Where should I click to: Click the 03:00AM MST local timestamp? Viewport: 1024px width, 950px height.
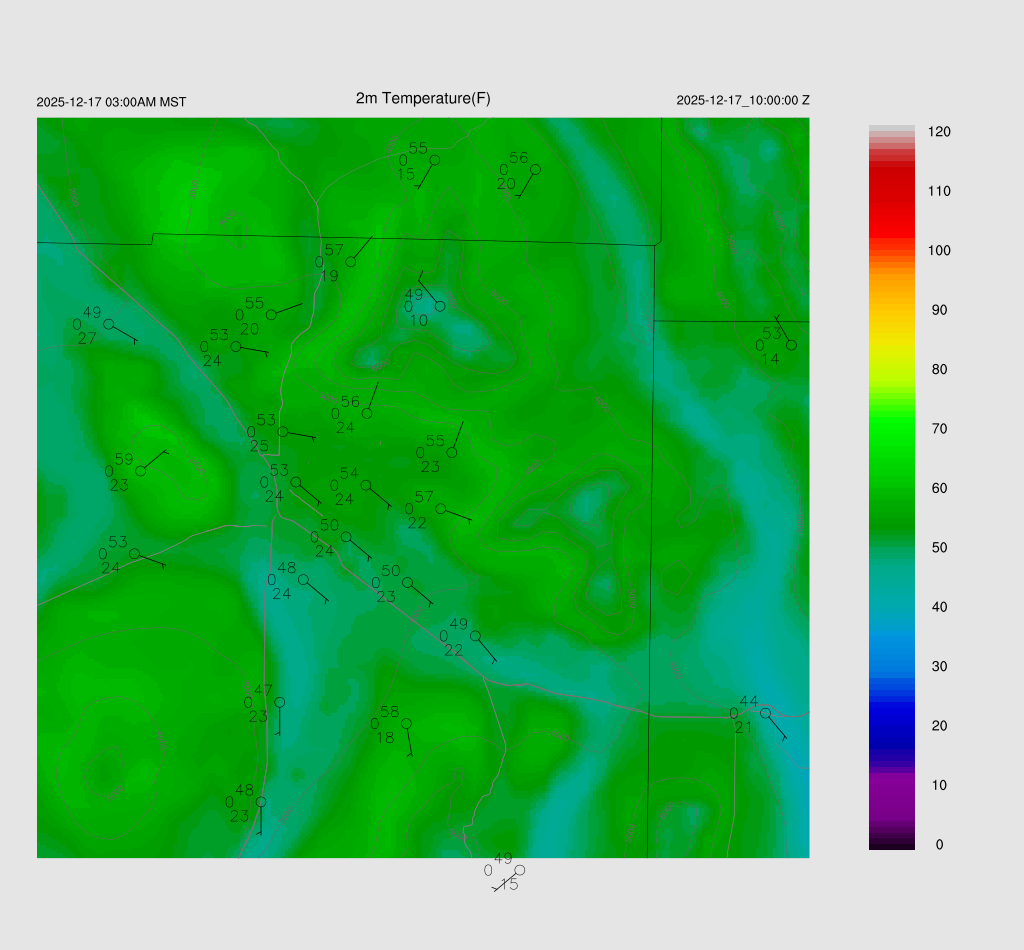pyautogui.click(x=111, y=102)
